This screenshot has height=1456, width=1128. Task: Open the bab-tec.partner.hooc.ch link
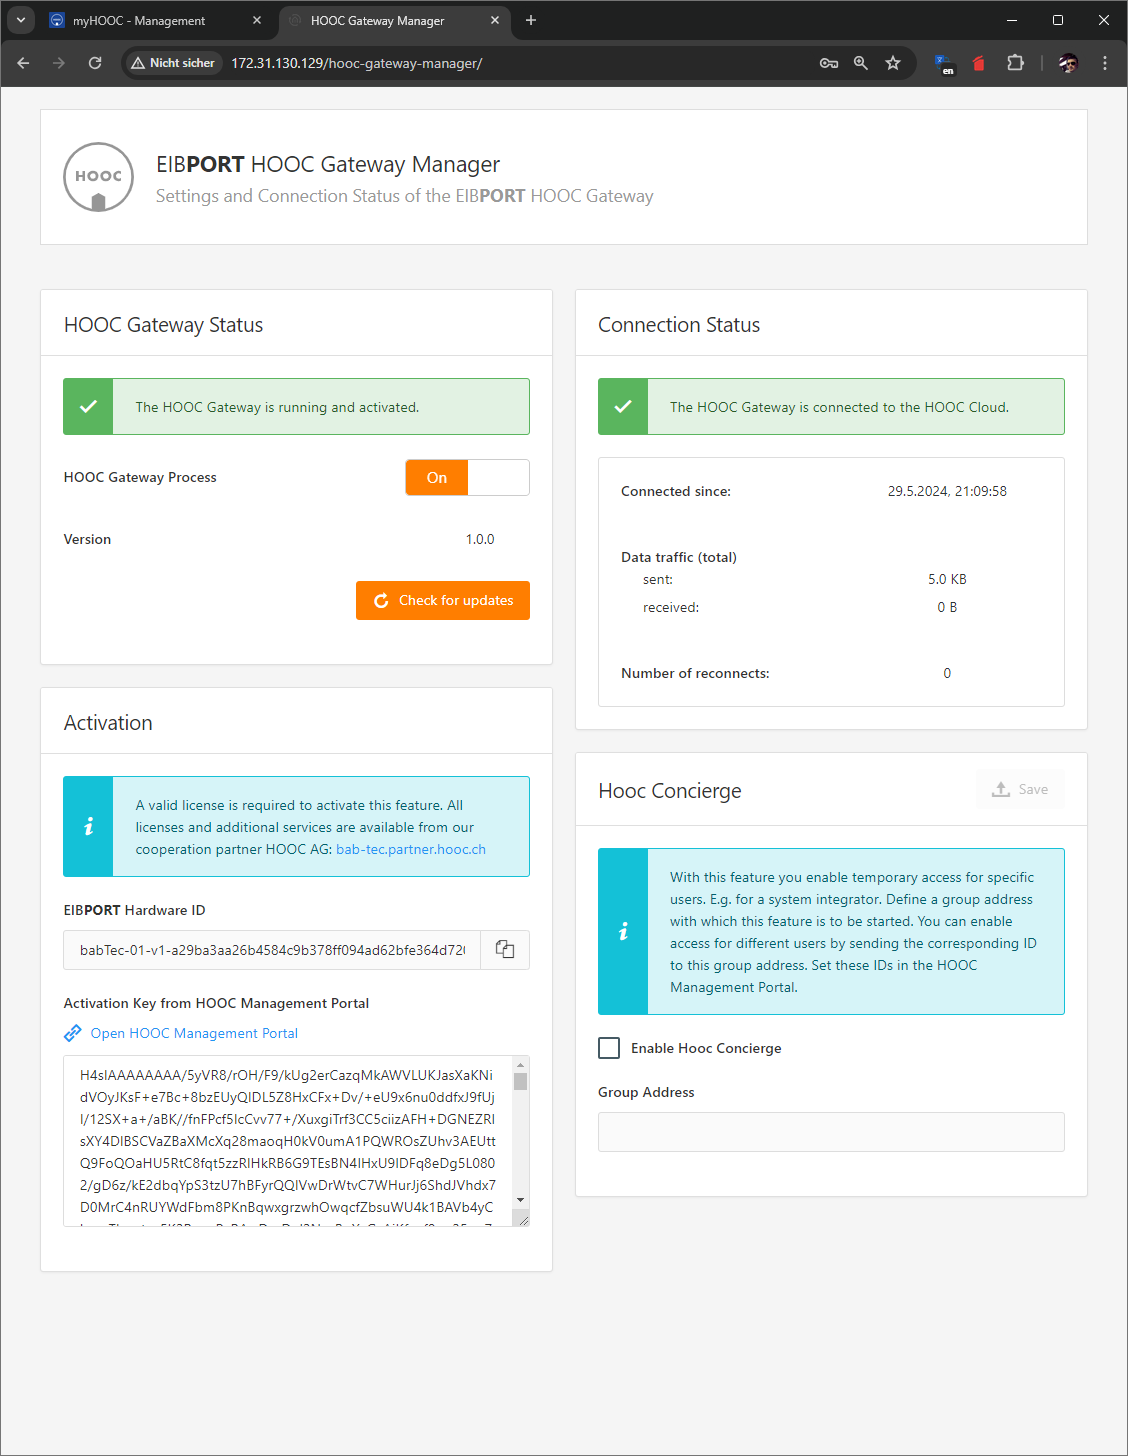[411, 849]
